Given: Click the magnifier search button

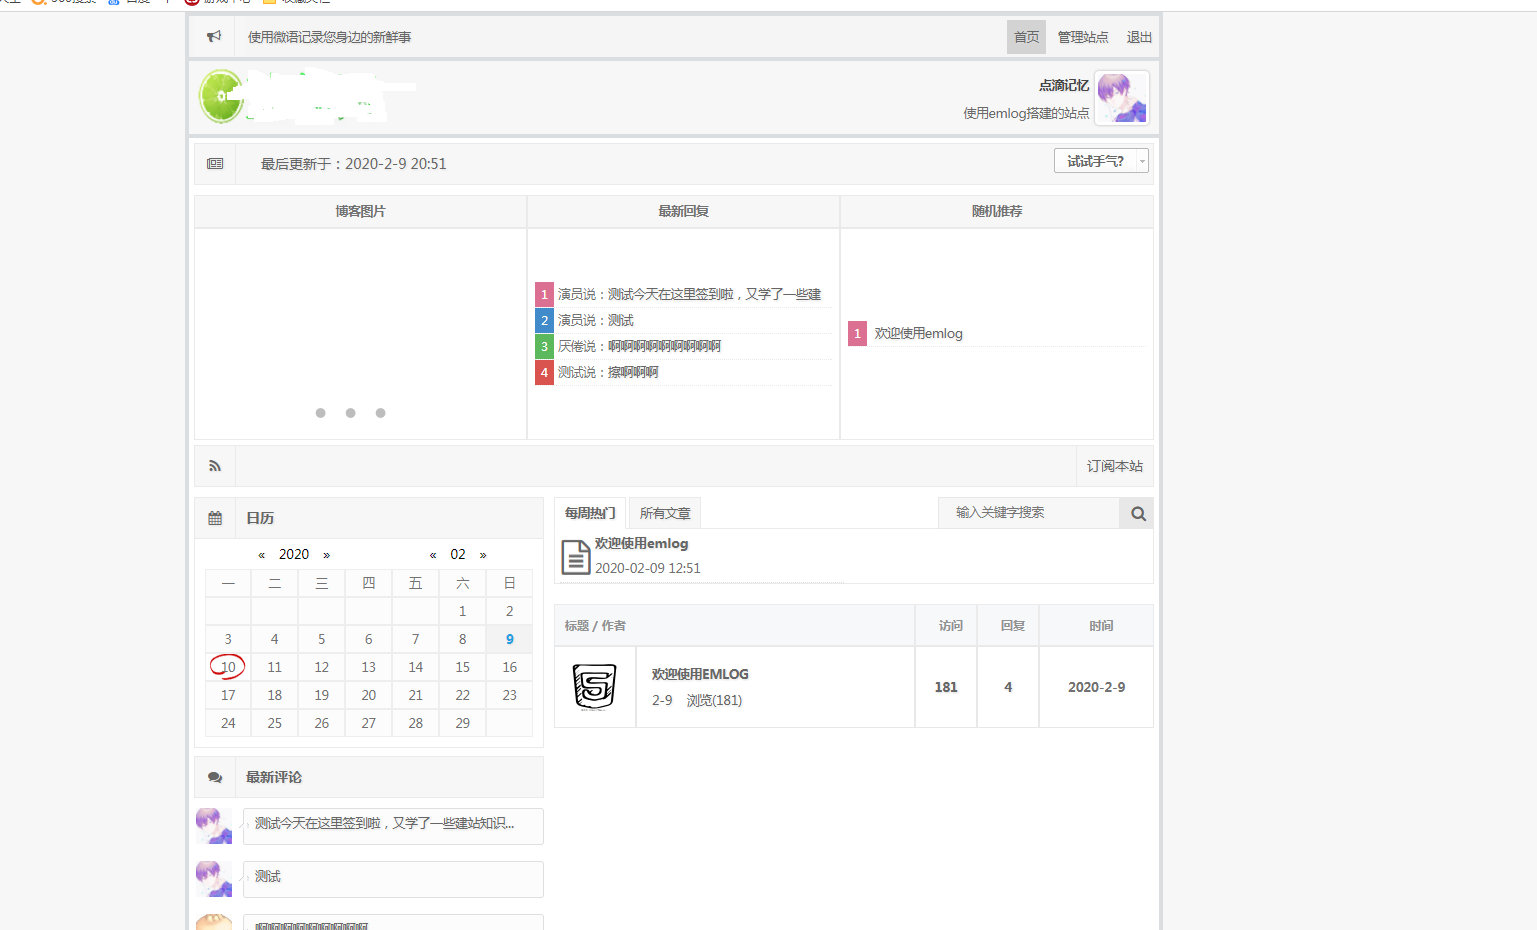Looking at the screenshot, I should [1137, 513].
